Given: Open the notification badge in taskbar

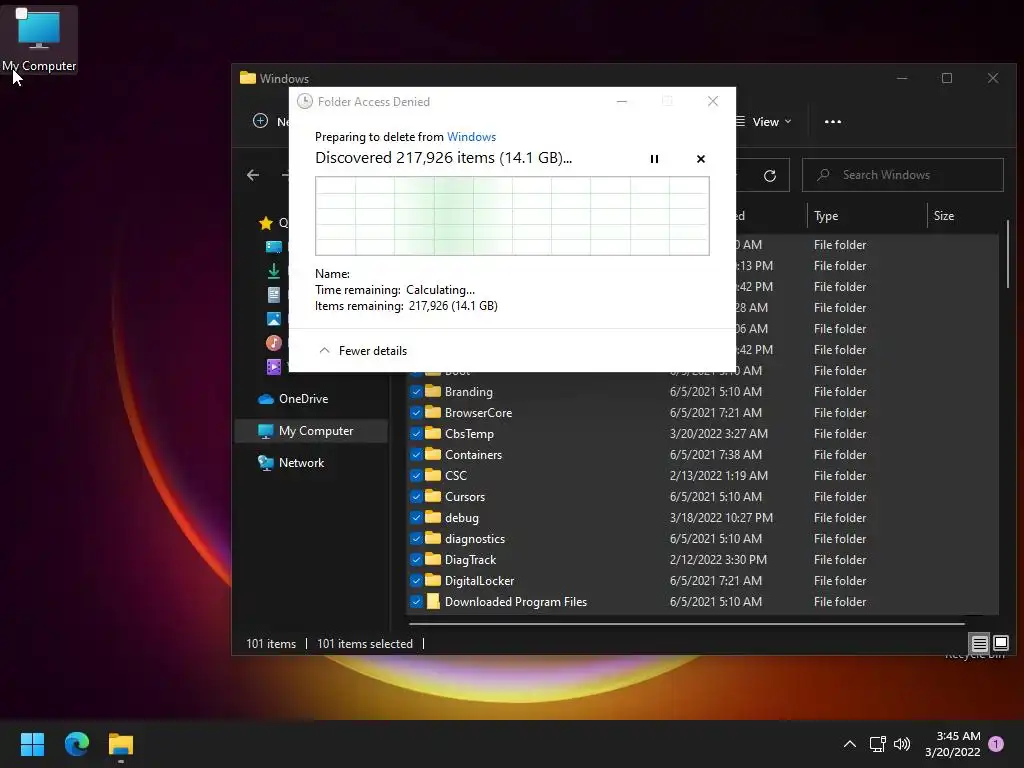Looking at the screenshot, I should coord(996,744).
